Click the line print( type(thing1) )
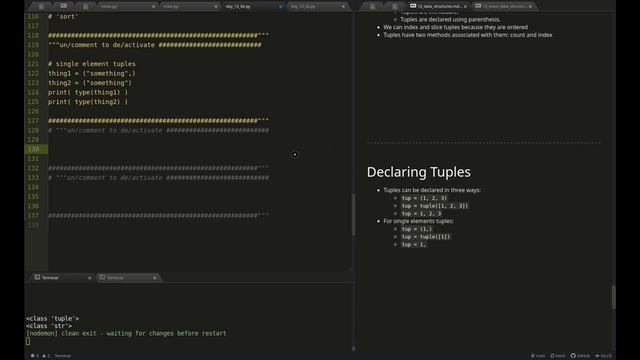This screenshot has width=640, height=360. click(88, 93)
